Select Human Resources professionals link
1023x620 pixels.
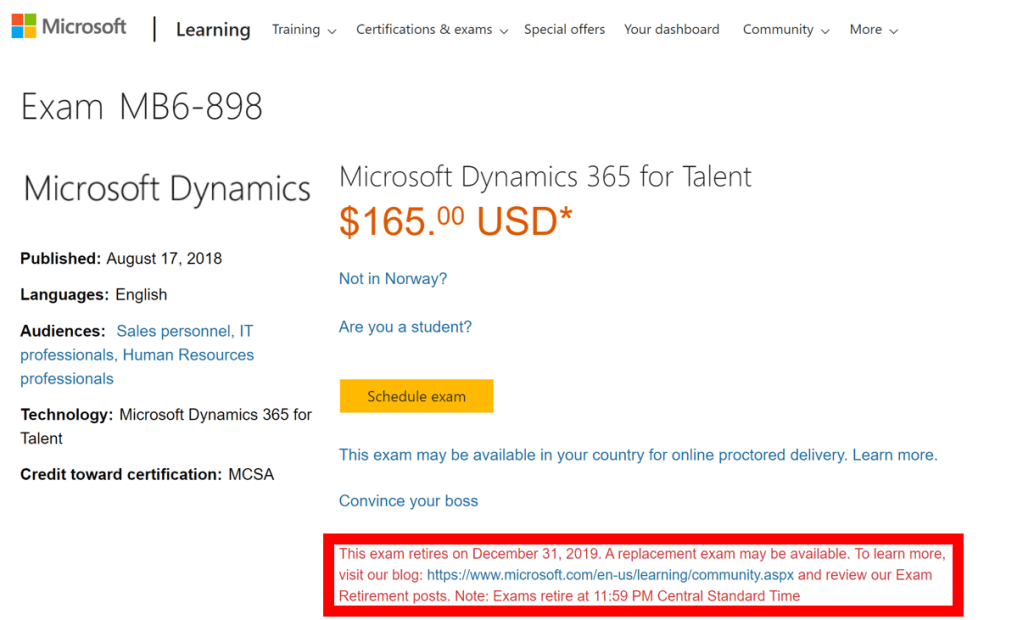[188, 355]
